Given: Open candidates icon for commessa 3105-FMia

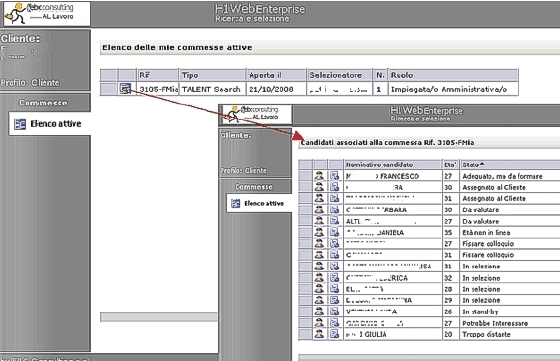Looking at the screenshot, I should (x=125, y=89).
